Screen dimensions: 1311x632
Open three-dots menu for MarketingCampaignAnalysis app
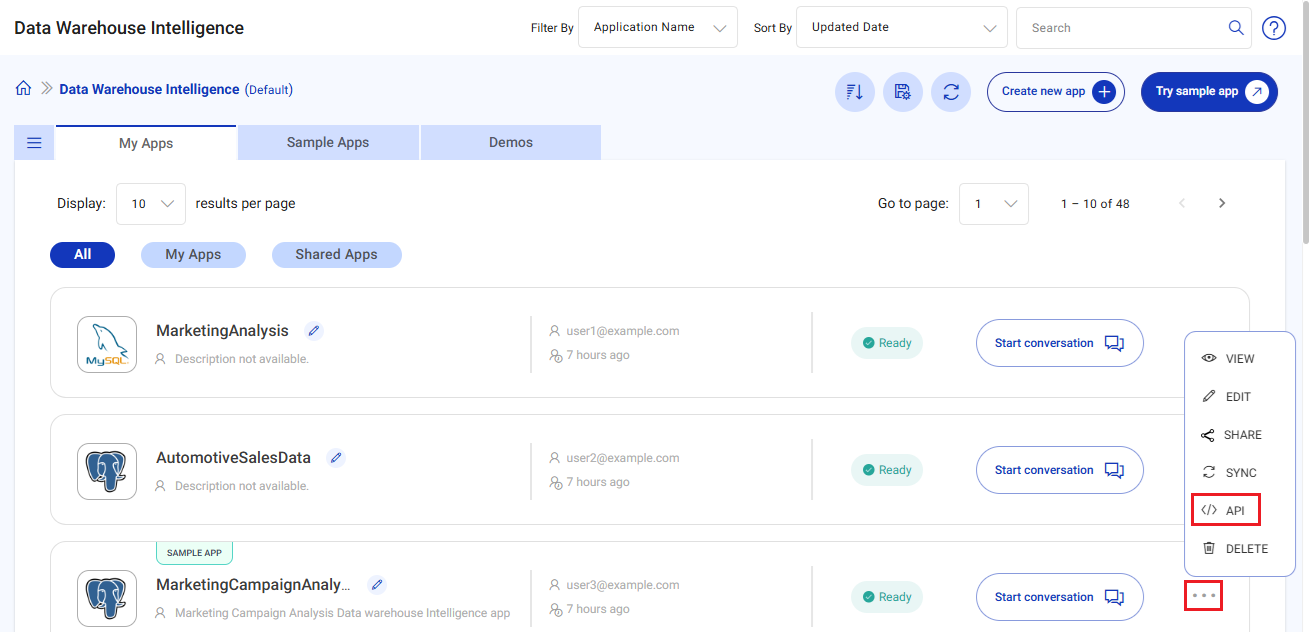pos(1203,596)
